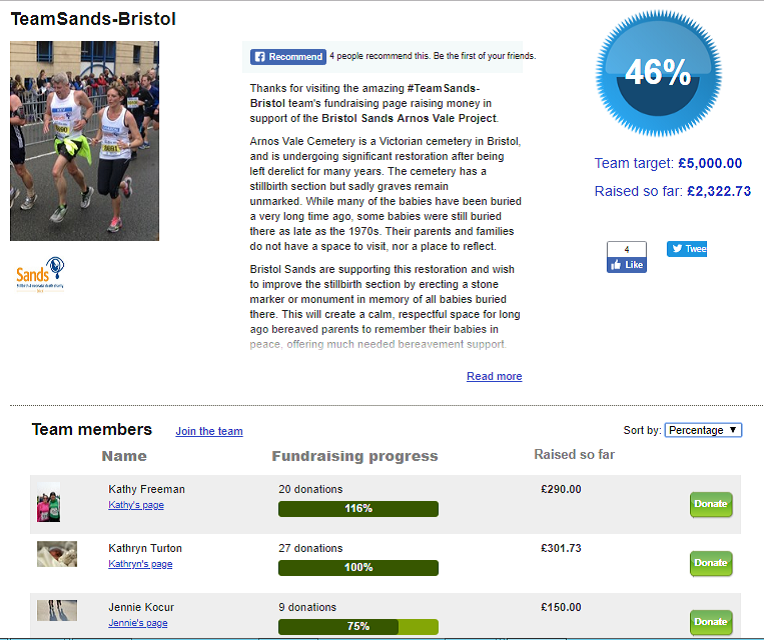Screen dimensions: 764x640
Task: Click Kathy Freeman's 116% progress bar
Action: point(358,509)
